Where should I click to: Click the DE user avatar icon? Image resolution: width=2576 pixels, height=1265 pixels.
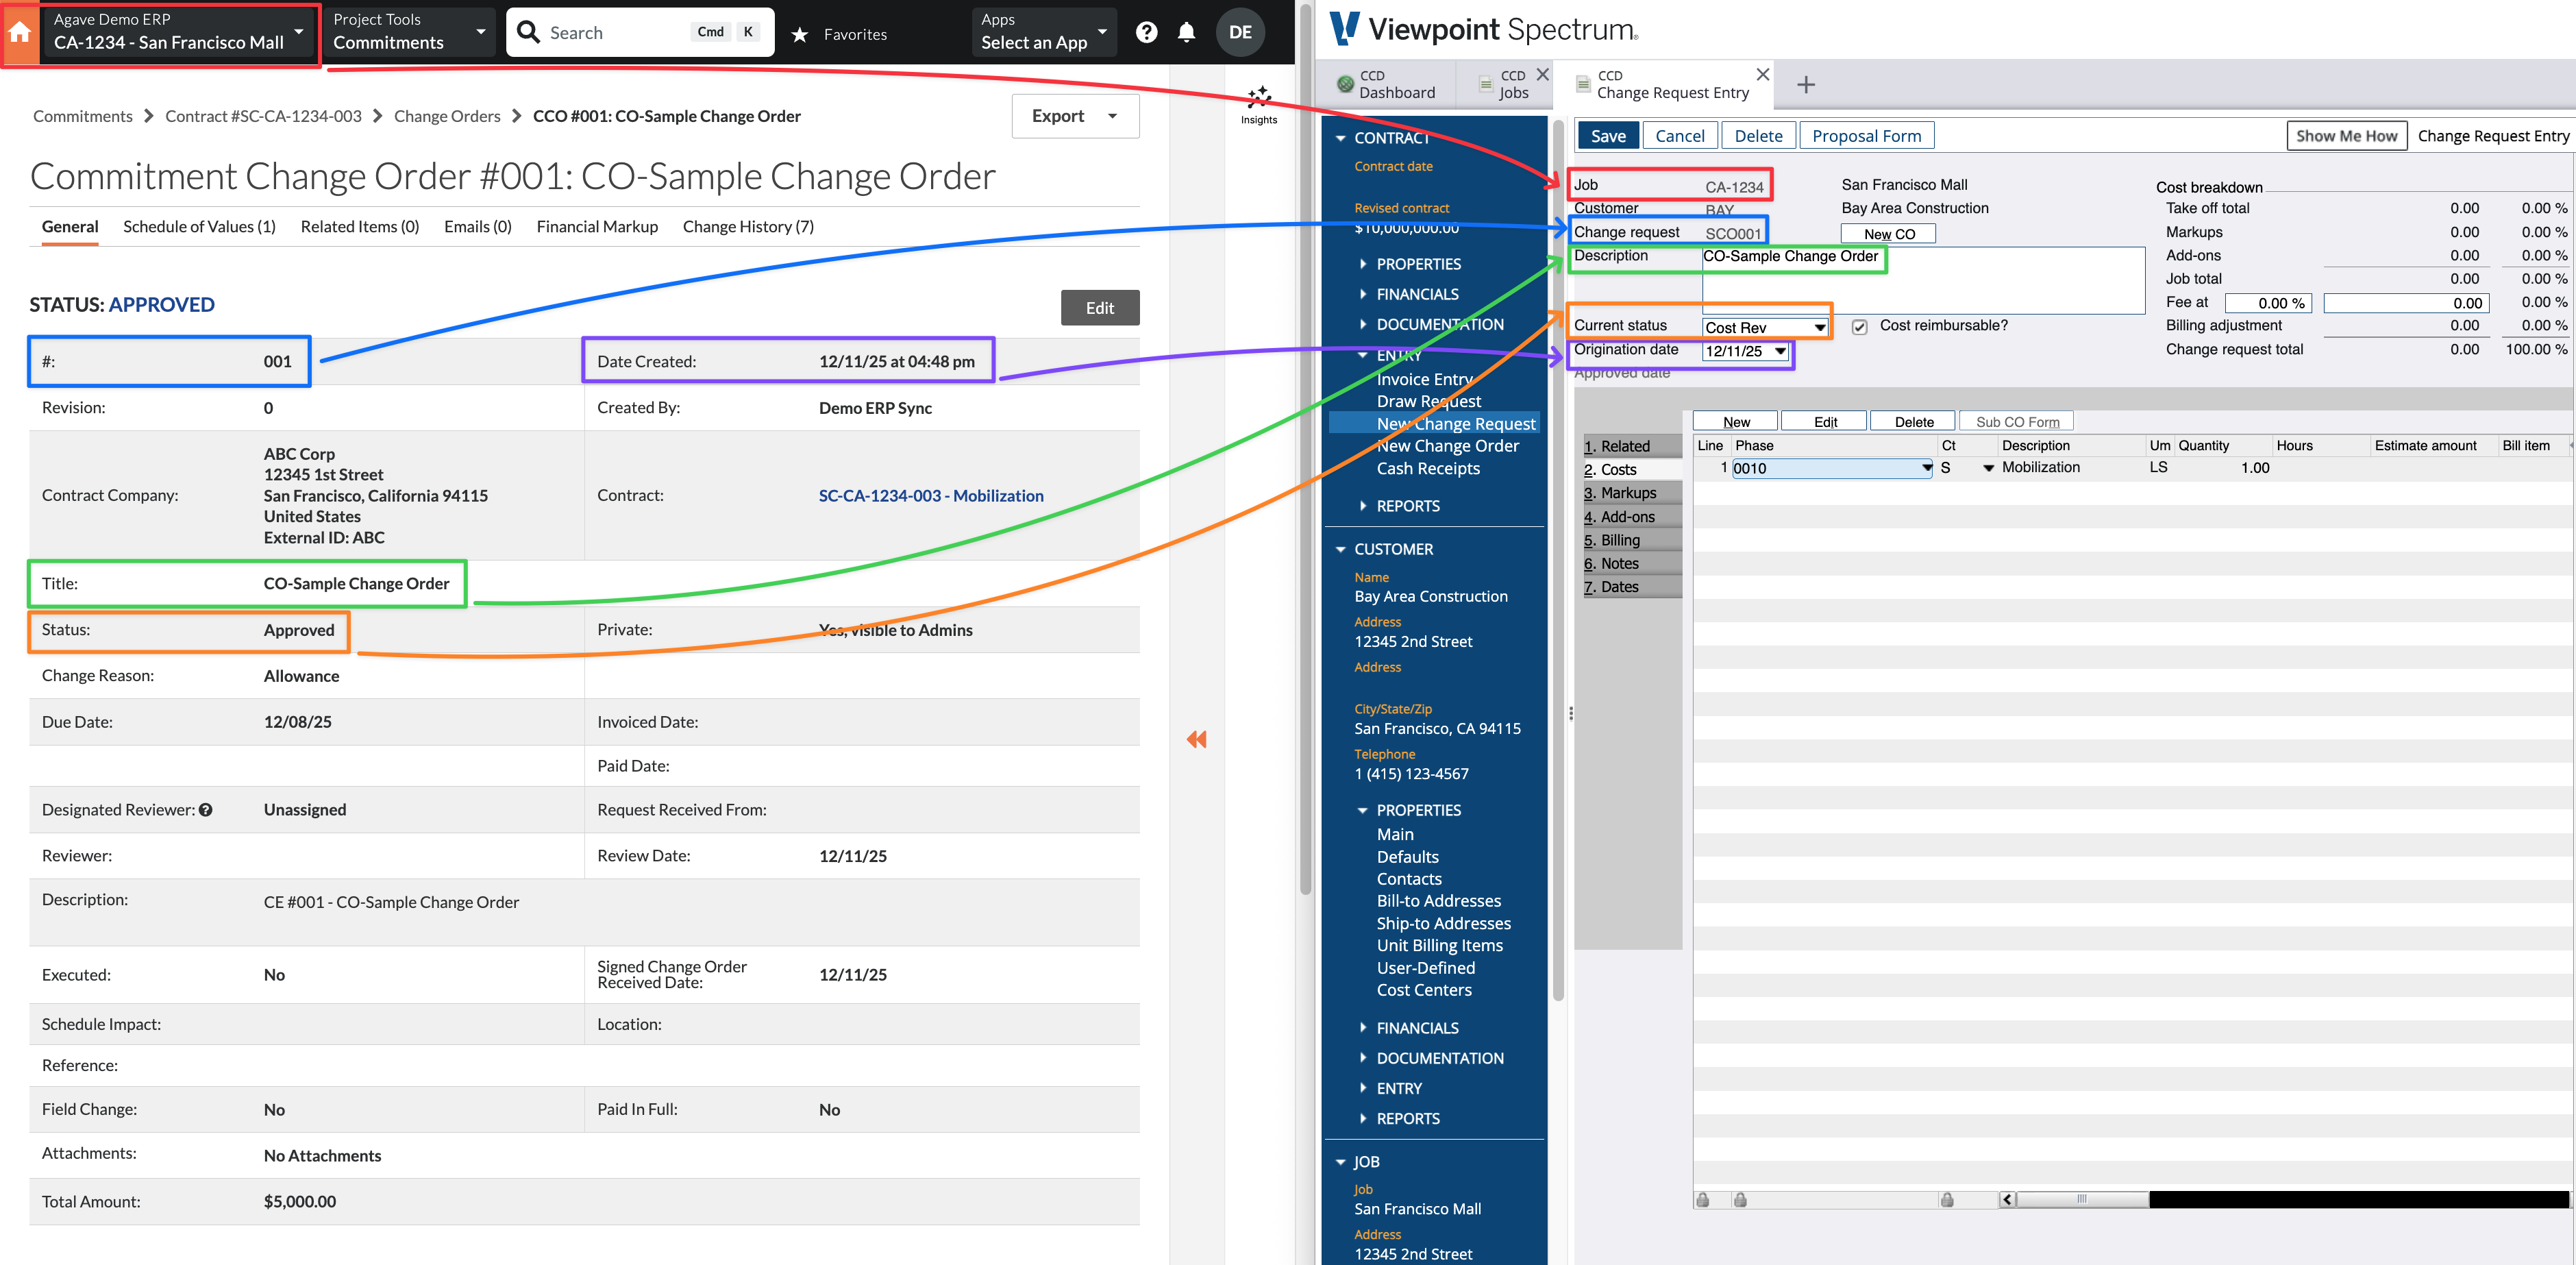pyautogui.click(x=1240, y=31)
